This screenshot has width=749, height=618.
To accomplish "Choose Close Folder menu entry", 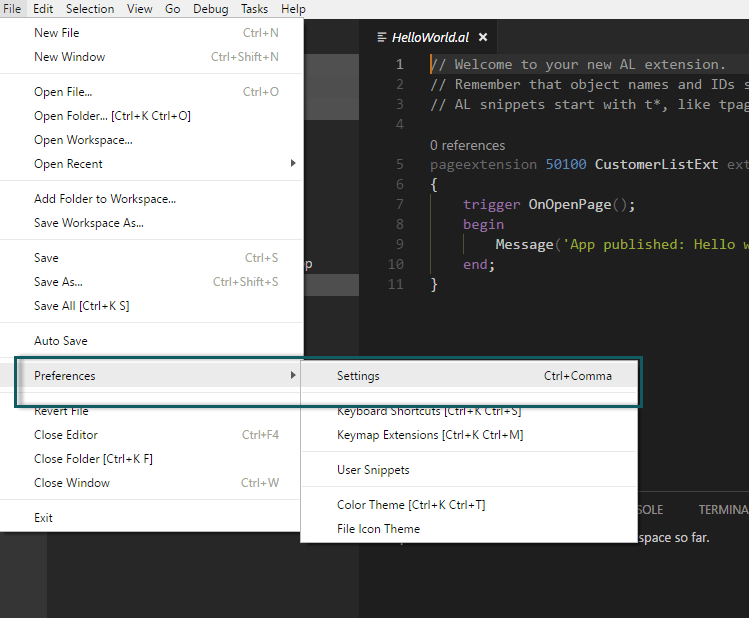I will (93, 459).
